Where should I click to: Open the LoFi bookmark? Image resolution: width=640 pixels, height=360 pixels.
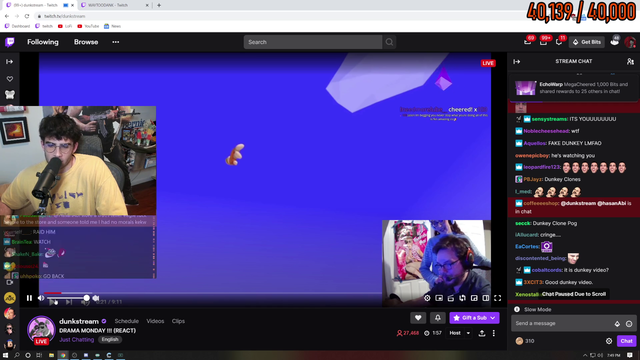(x=65, y=26)
